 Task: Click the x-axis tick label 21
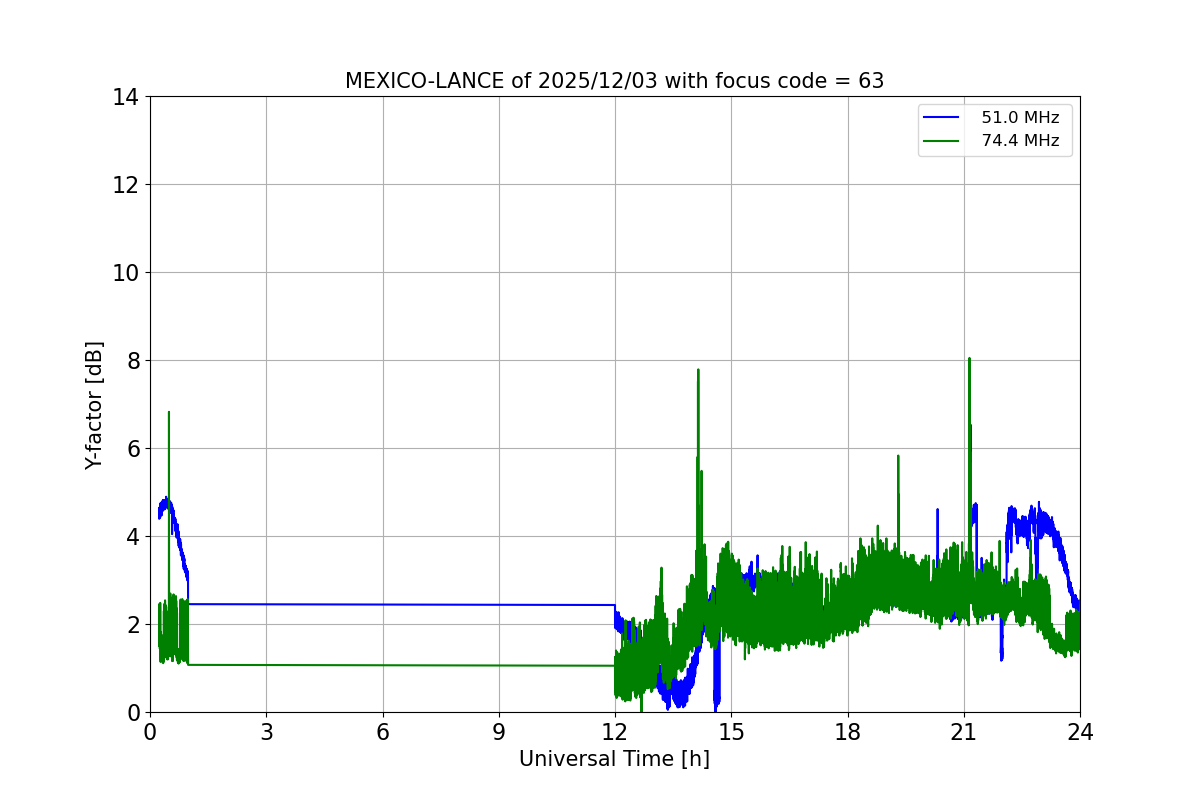[x=964, y=732]
